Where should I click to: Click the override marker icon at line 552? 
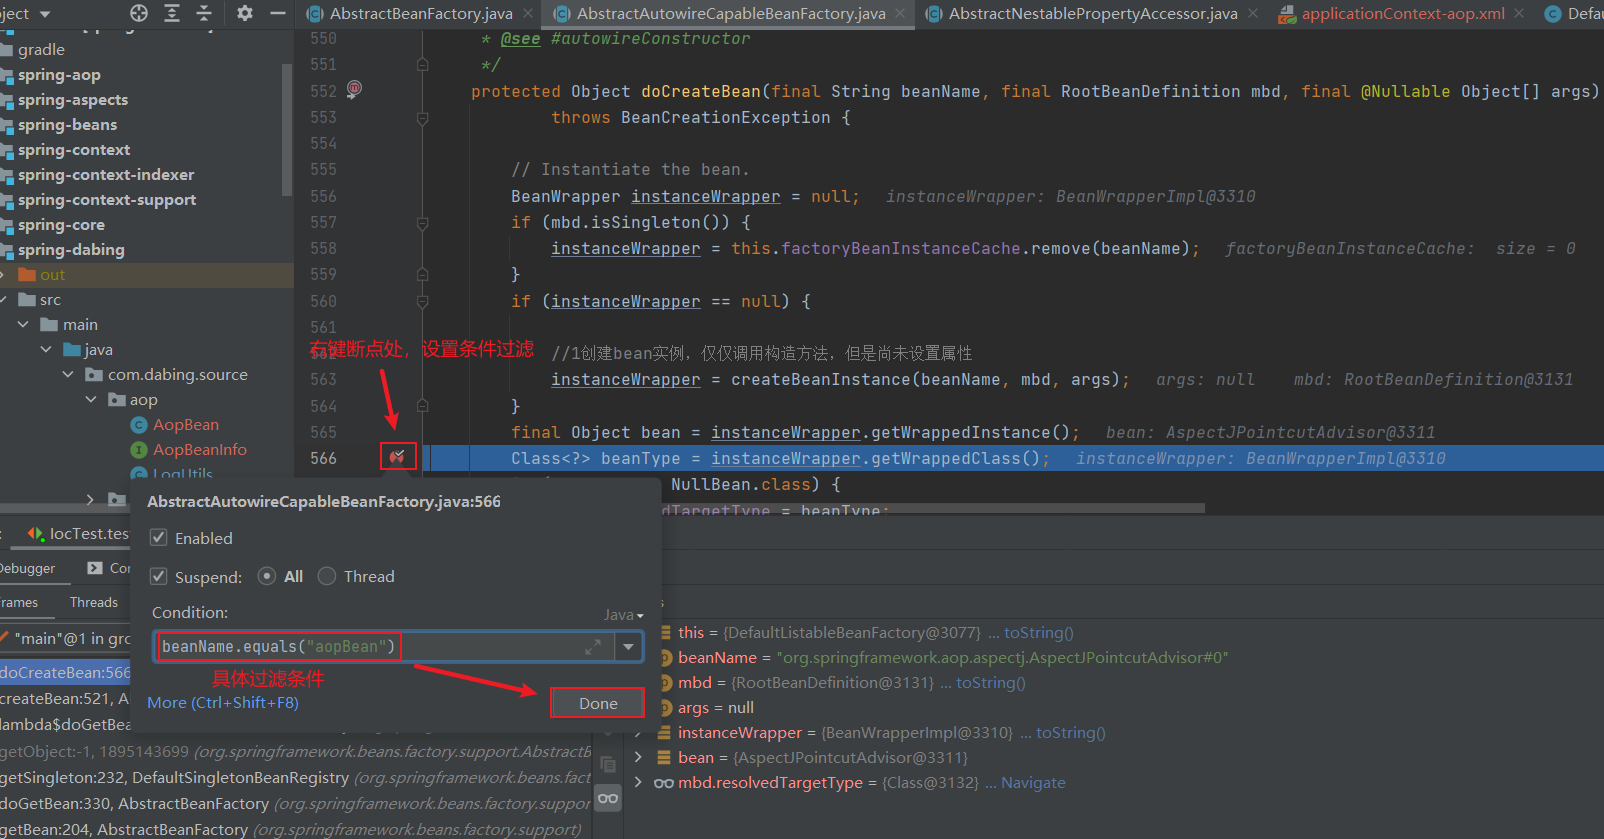coord(354,90)
